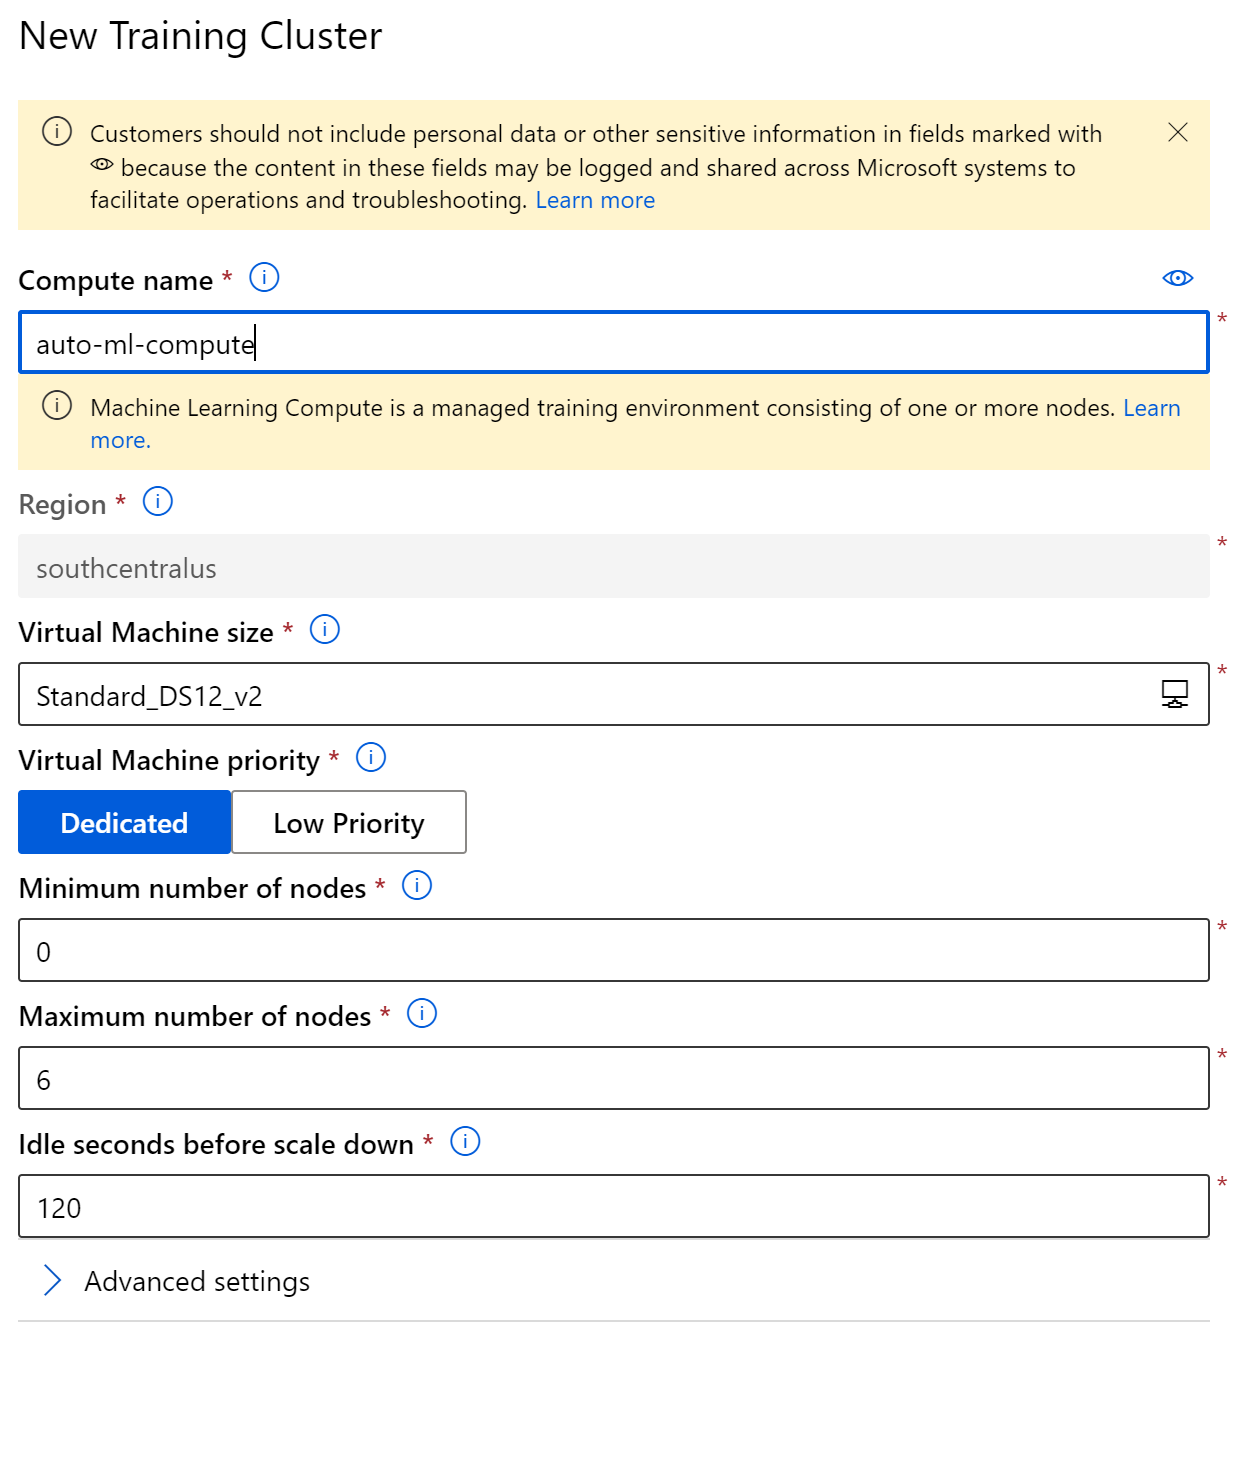
Task: Click the eye icon above Compute name field
Action: (1178, 278)
